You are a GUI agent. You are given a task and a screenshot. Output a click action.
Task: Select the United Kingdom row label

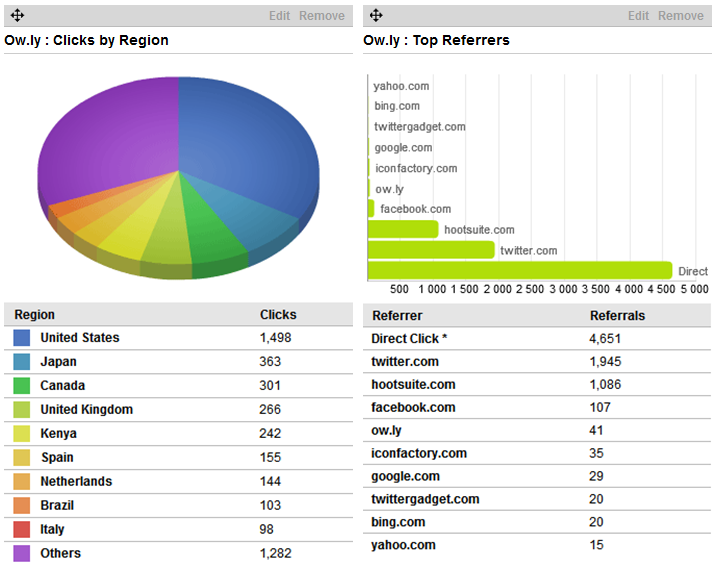(x=87, y=410)
